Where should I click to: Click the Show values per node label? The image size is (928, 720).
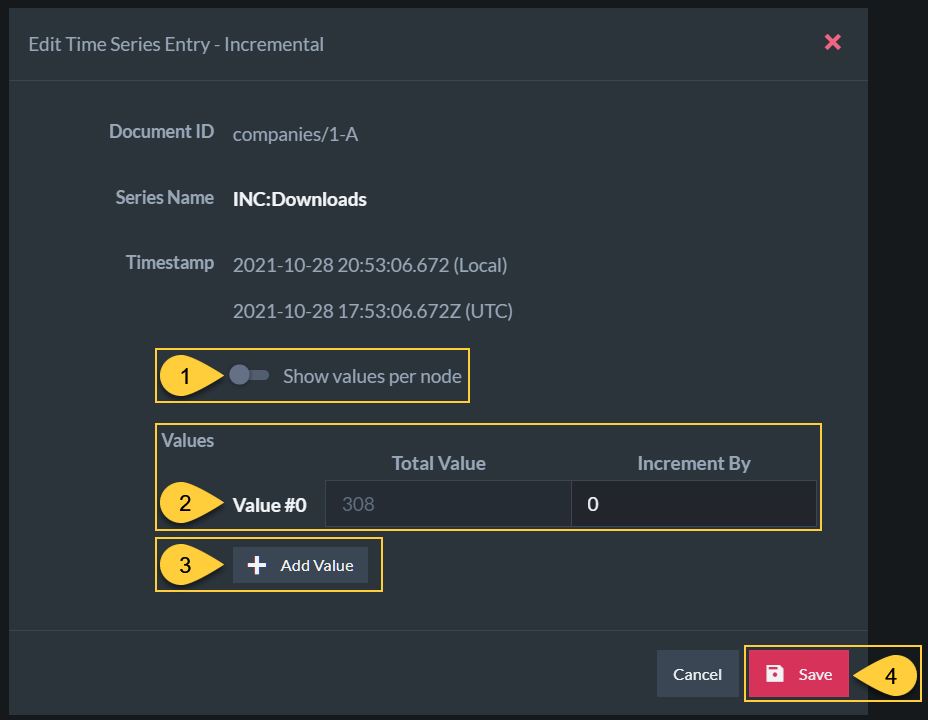[x=372, y=376]
